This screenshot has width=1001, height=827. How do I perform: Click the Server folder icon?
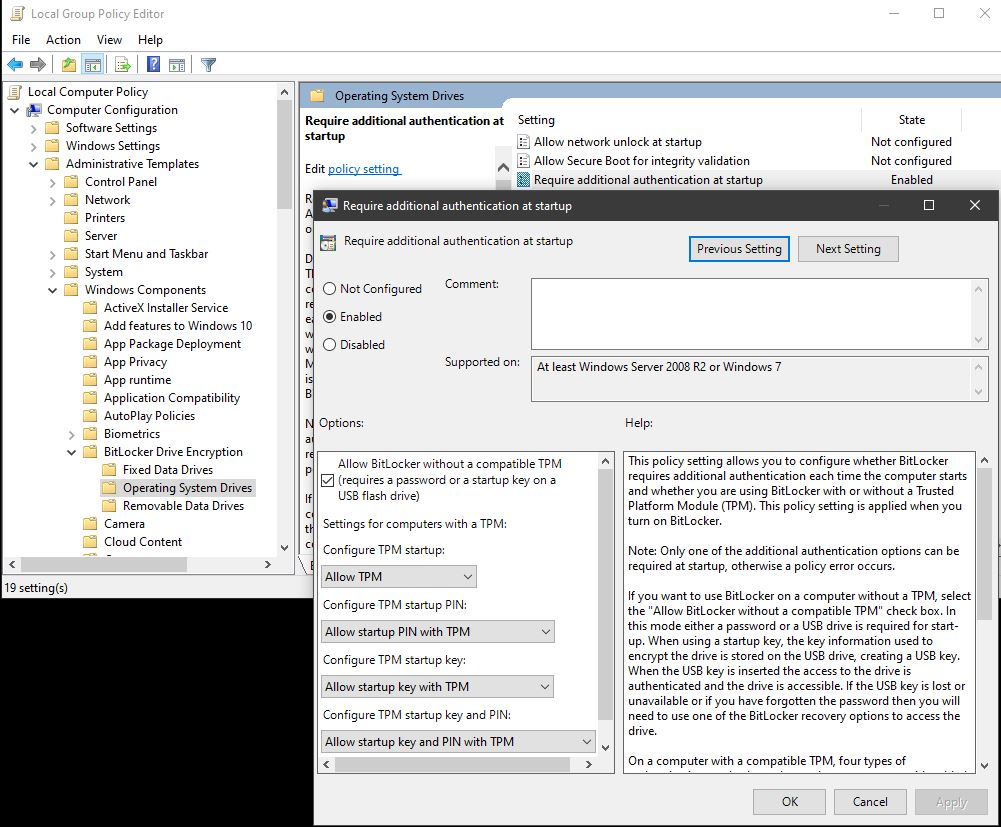click(71, 236)
